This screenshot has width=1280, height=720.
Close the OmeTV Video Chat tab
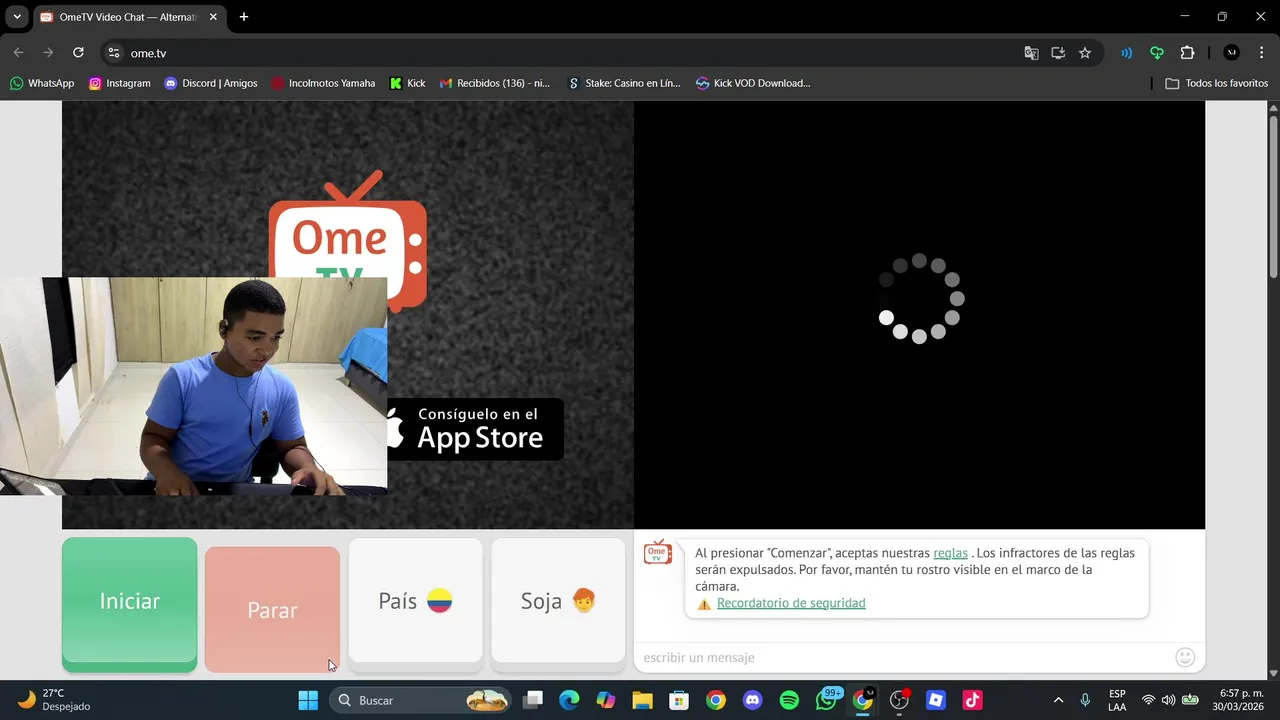click(213, 17)
